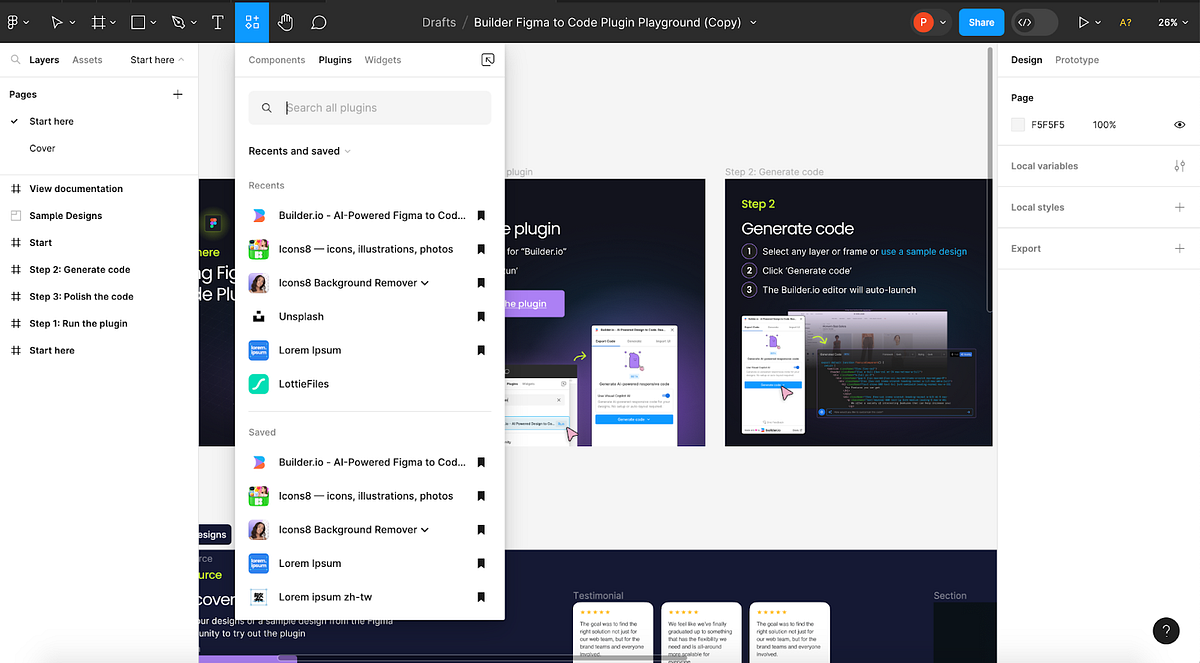The width and height of the screenshot is (1200, 663).
Task: Run Builder.io plugin under Saved
Action: click(x=358, y=462)
